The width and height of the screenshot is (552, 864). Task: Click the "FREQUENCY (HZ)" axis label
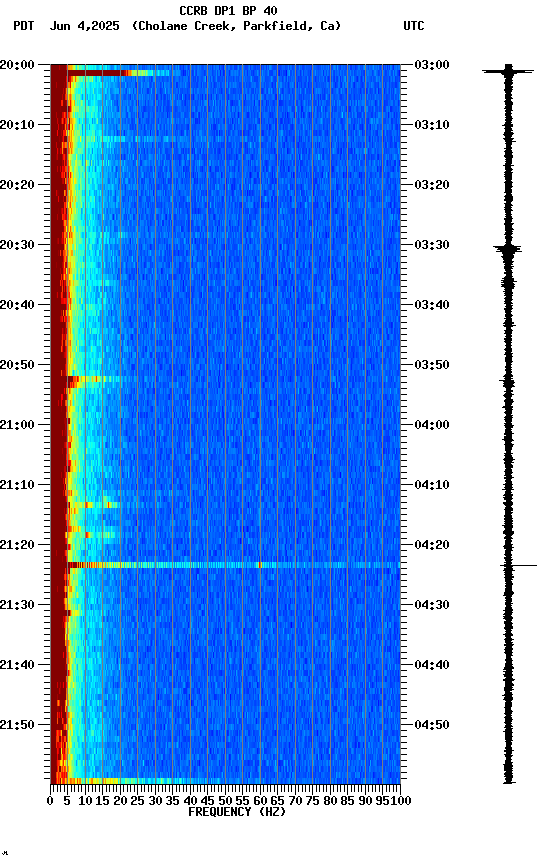(x=237, y=813)
